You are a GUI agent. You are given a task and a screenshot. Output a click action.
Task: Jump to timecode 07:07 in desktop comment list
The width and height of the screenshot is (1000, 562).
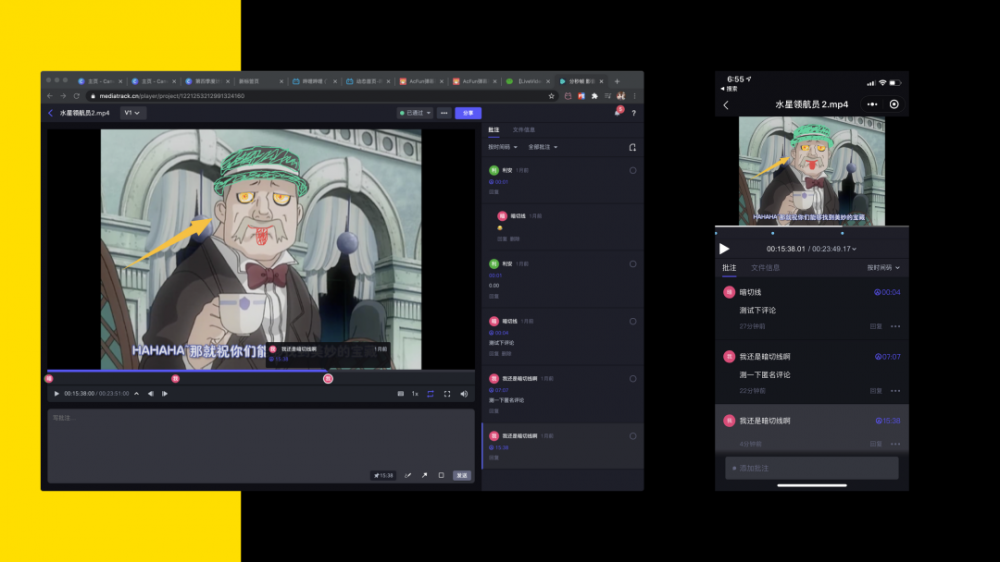click(499, 390)
